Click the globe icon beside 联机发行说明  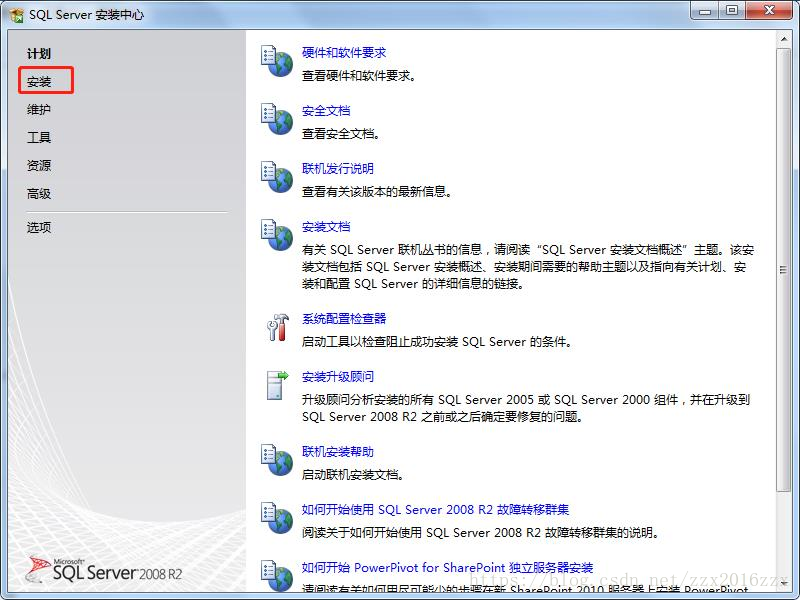277,177
